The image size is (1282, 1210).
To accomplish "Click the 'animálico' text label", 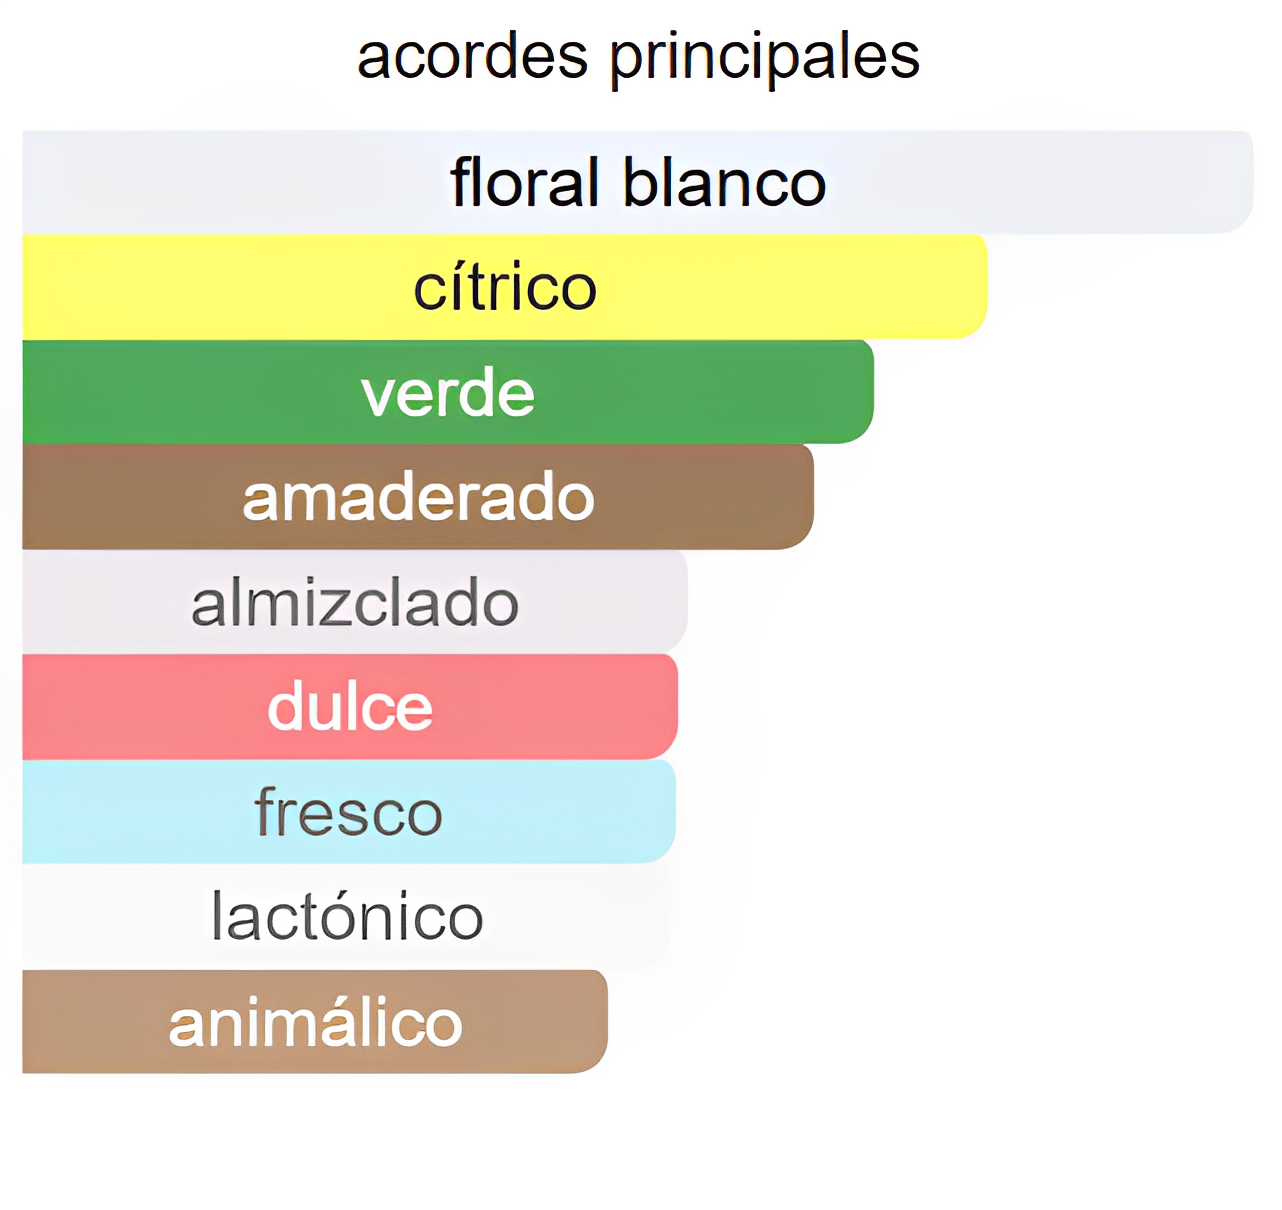I will click(315, 1022).
